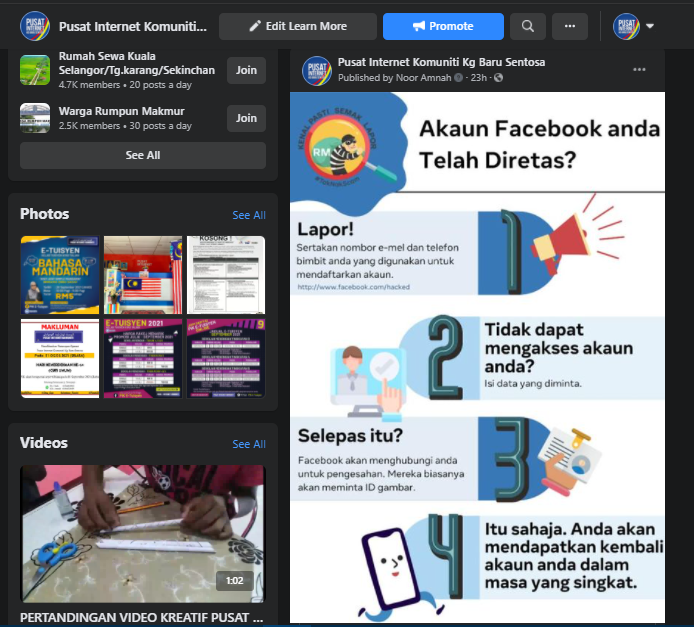The image size is (694, 627).
Task: Open the search magnifier in top bar
Action: click(x=528, y=26)
